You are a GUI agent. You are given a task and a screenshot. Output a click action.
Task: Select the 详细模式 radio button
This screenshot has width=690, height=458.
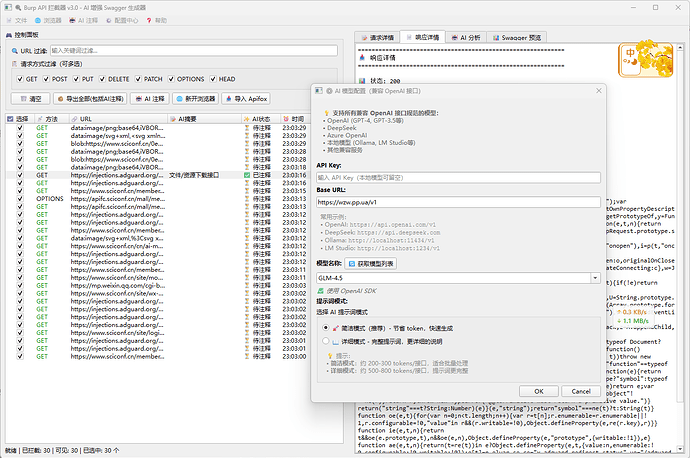[326, 341]
